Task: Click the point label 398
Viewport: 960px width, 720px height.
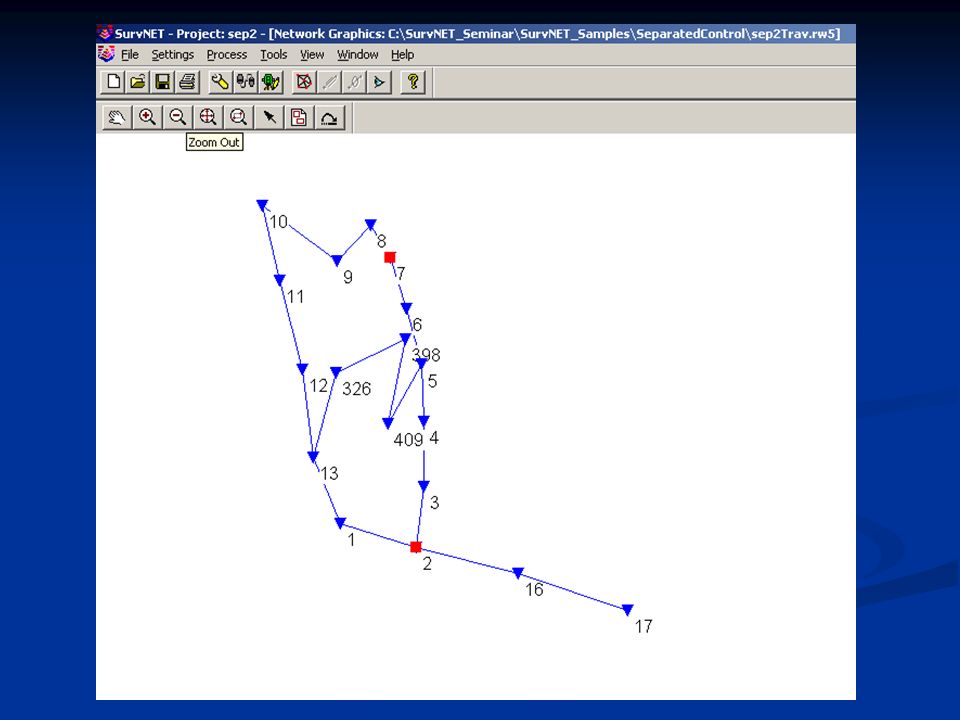Action: (x=426, y=354)
